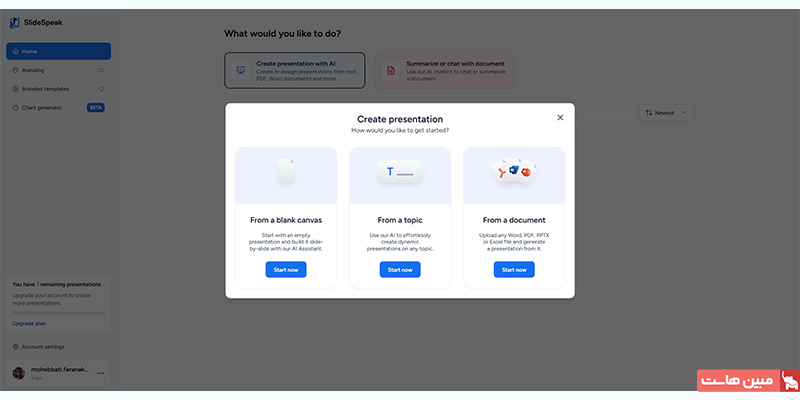Start now from a document

(514, 270)
